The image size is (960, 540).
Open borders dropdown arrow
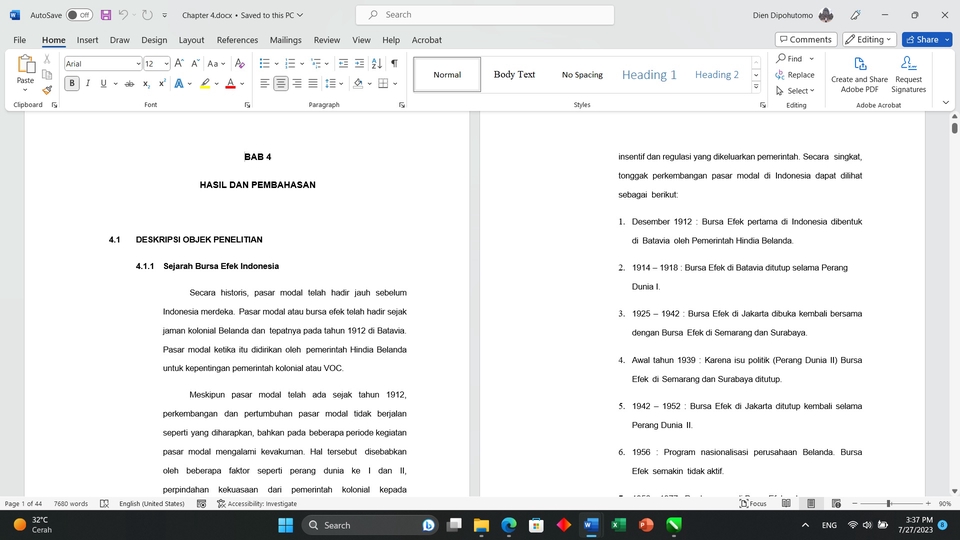(395, 84)
